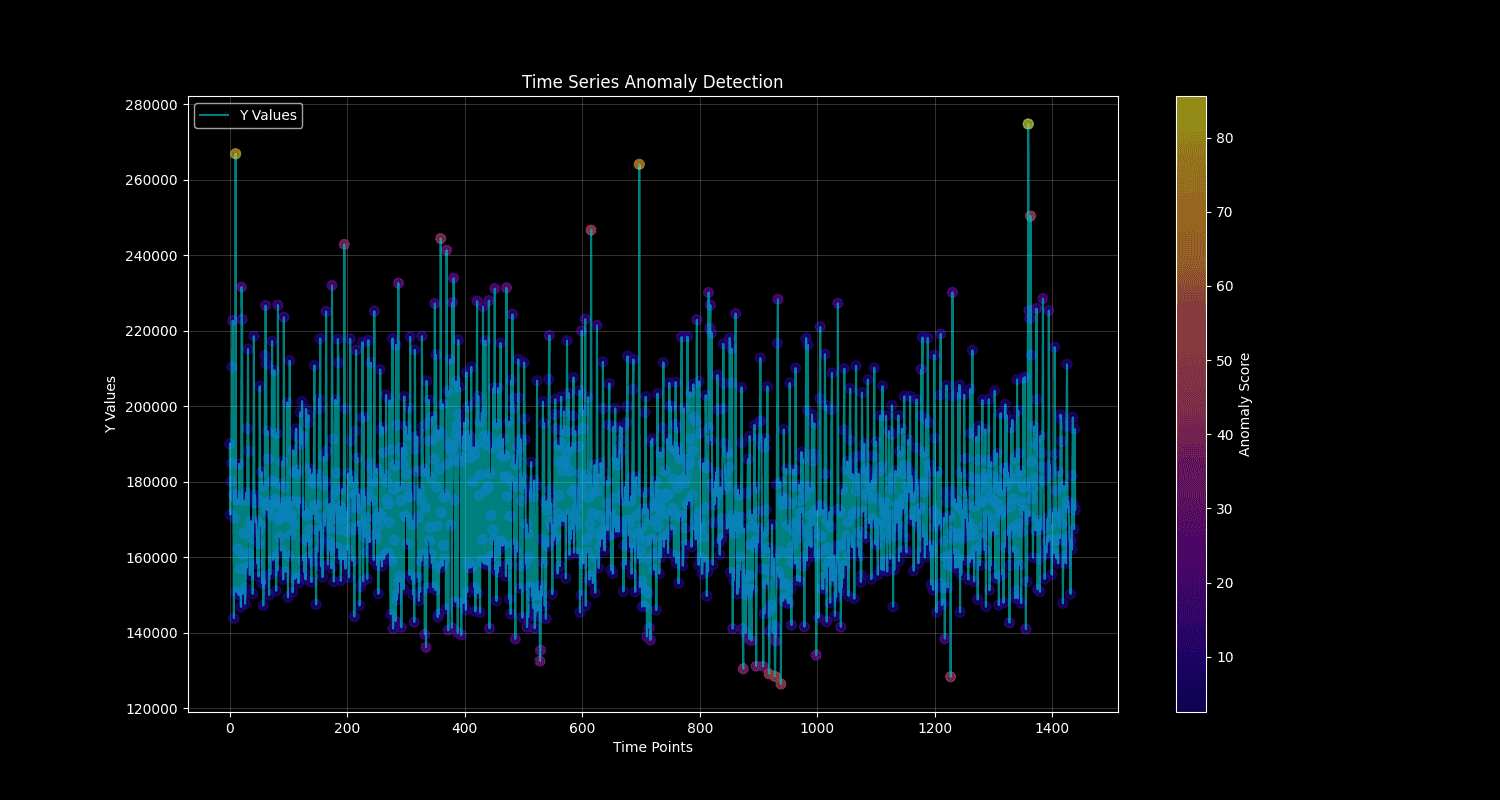
Task: Select the low outlier point near time 1230
Action: 948,678
